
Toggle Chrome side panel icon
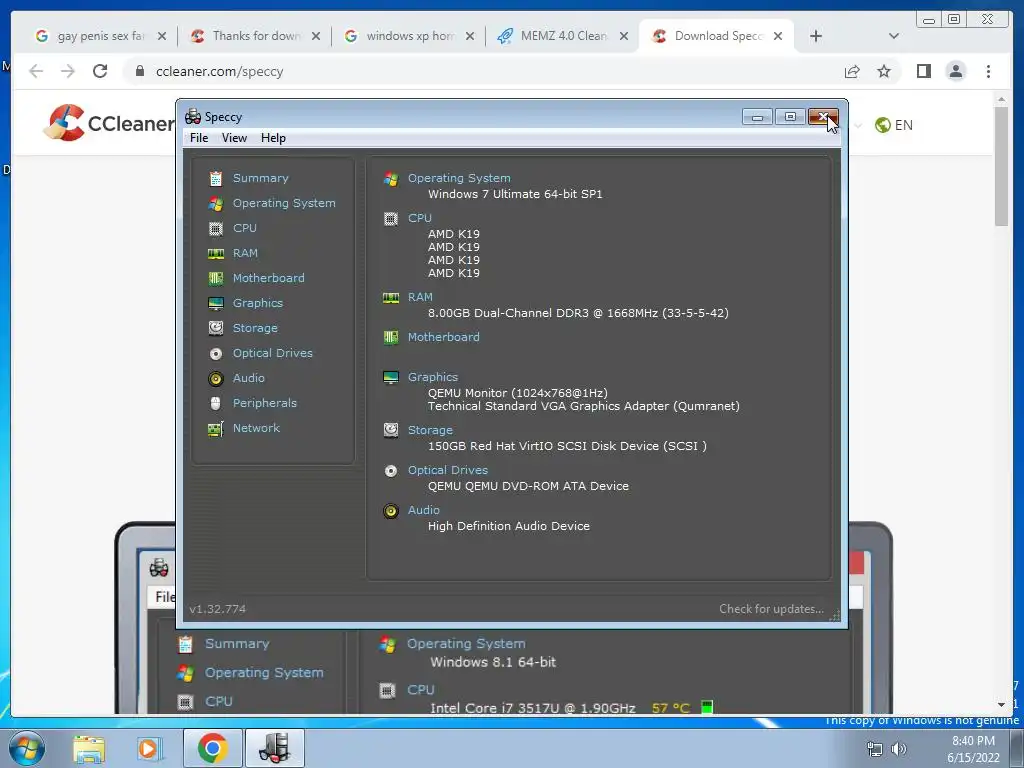coord(923,71)
